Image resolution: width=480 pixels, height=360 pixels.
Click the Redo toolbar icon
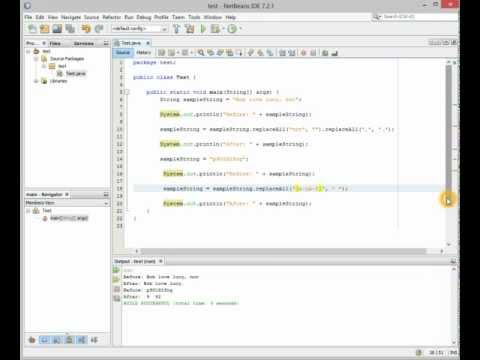[99, 29]
